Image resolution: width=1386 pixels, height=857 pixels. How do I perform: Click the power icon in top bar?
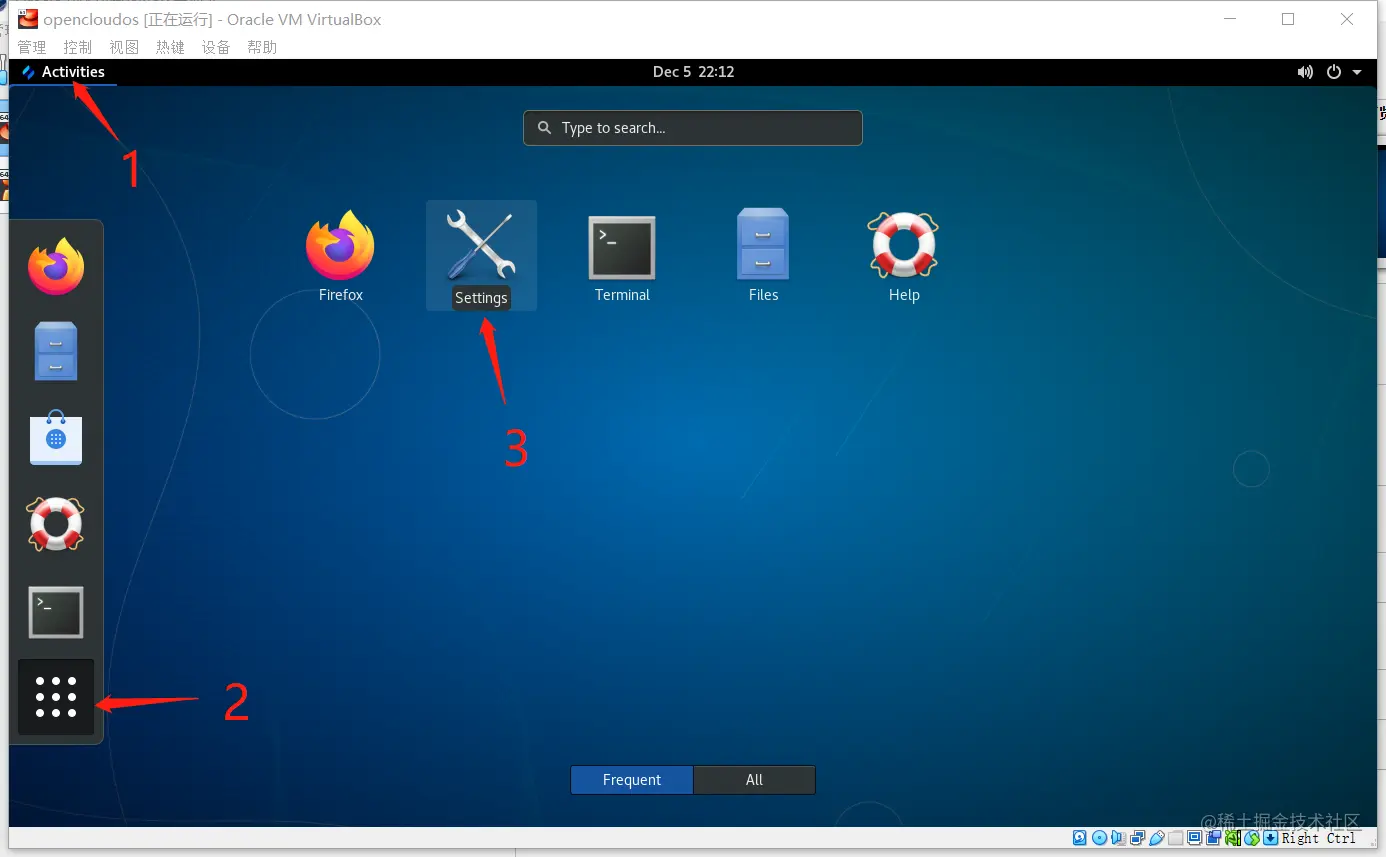point(1333,72)
